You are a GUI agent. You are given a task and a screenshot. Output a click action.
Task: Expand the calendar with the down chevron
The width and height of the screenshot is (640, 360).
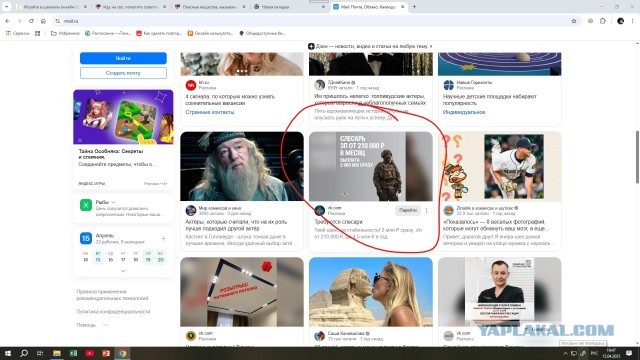click(123, 271)
